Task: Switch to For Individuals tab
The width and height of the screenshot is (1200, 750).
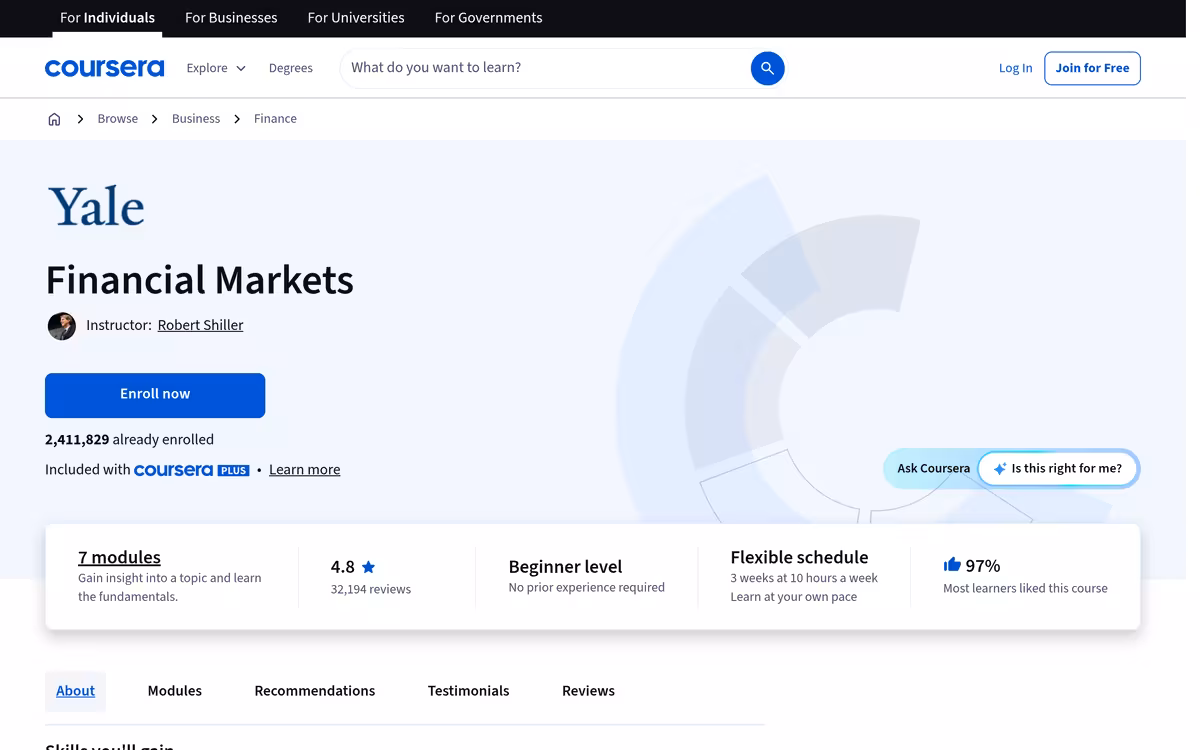Action: 107,18
